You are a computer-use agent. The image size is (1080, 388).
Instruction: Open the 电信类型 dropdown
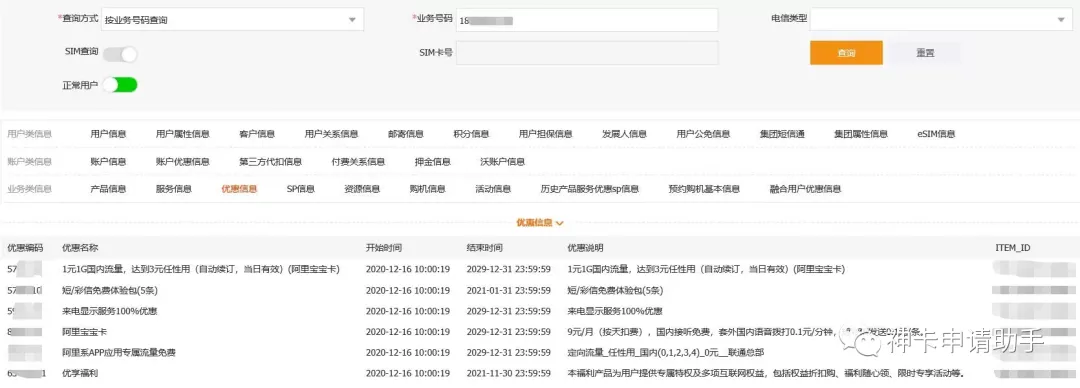tap(941, 20)
